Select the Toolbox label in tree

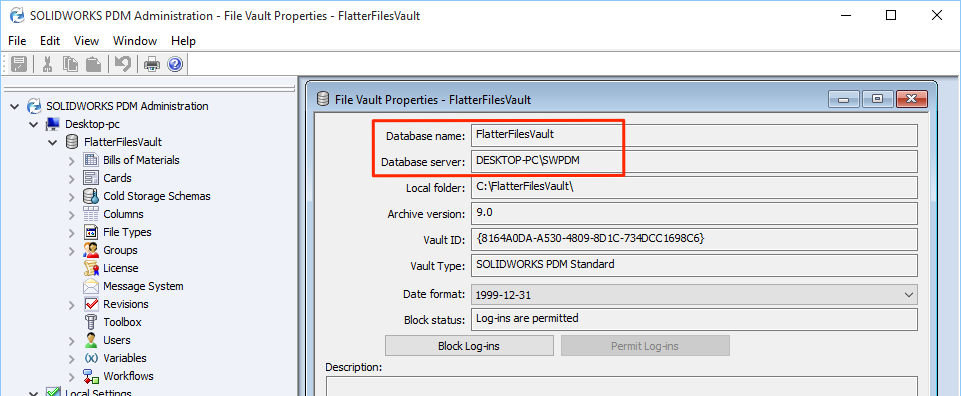click(122, 322)
